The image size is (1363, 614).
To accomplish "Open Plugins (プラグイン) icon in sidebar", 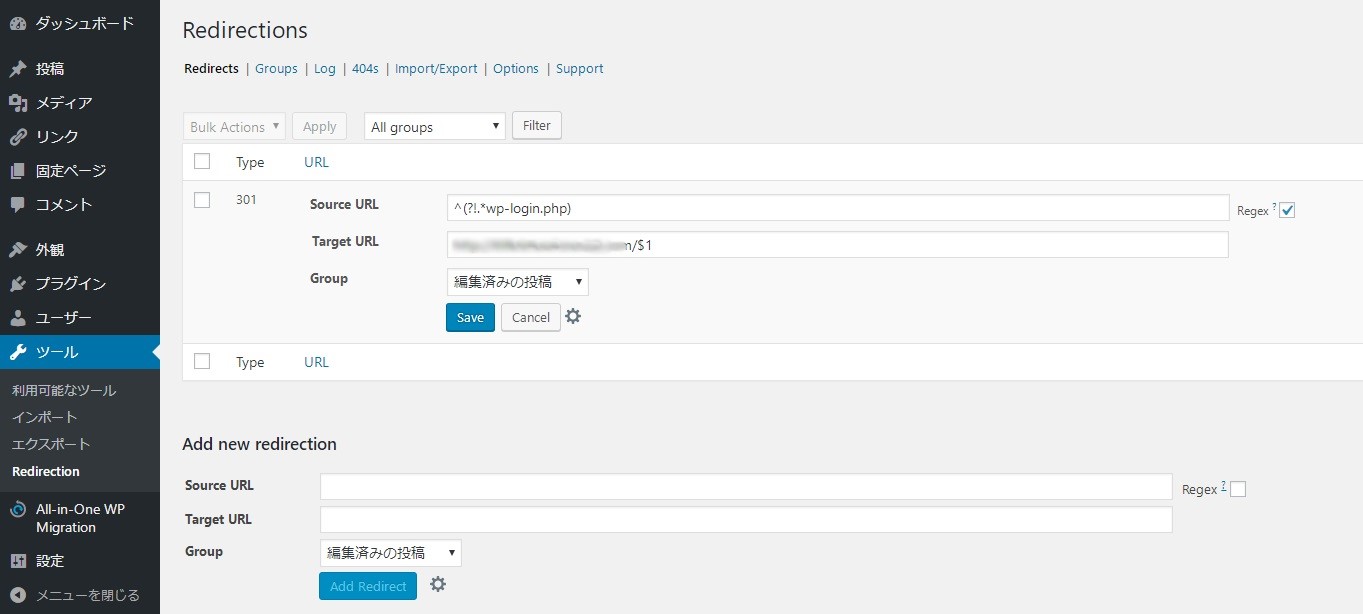I will [x=18, y=284].
